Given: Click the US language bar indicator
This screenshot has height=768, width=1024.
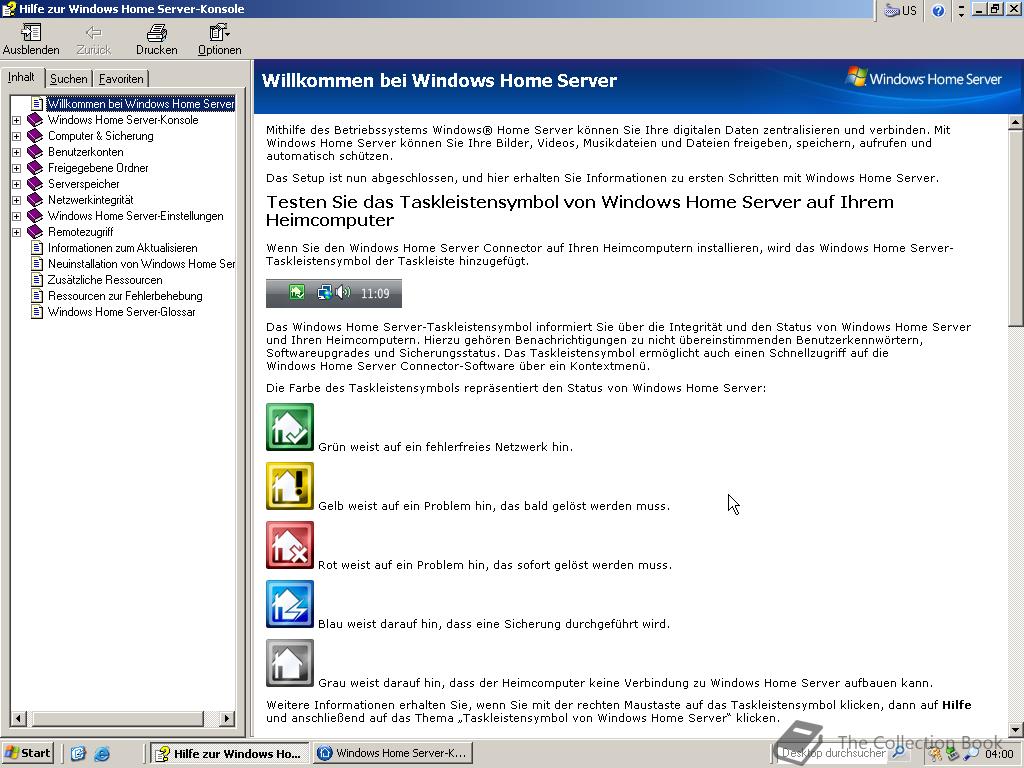Looking at the screenshot, I should click(x=901, y=10).
